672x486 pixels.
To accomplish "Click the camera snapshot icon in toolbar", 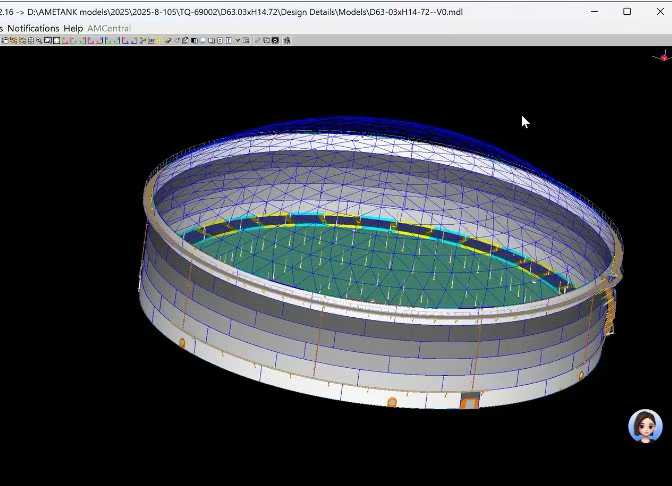I will click(277, 41).
